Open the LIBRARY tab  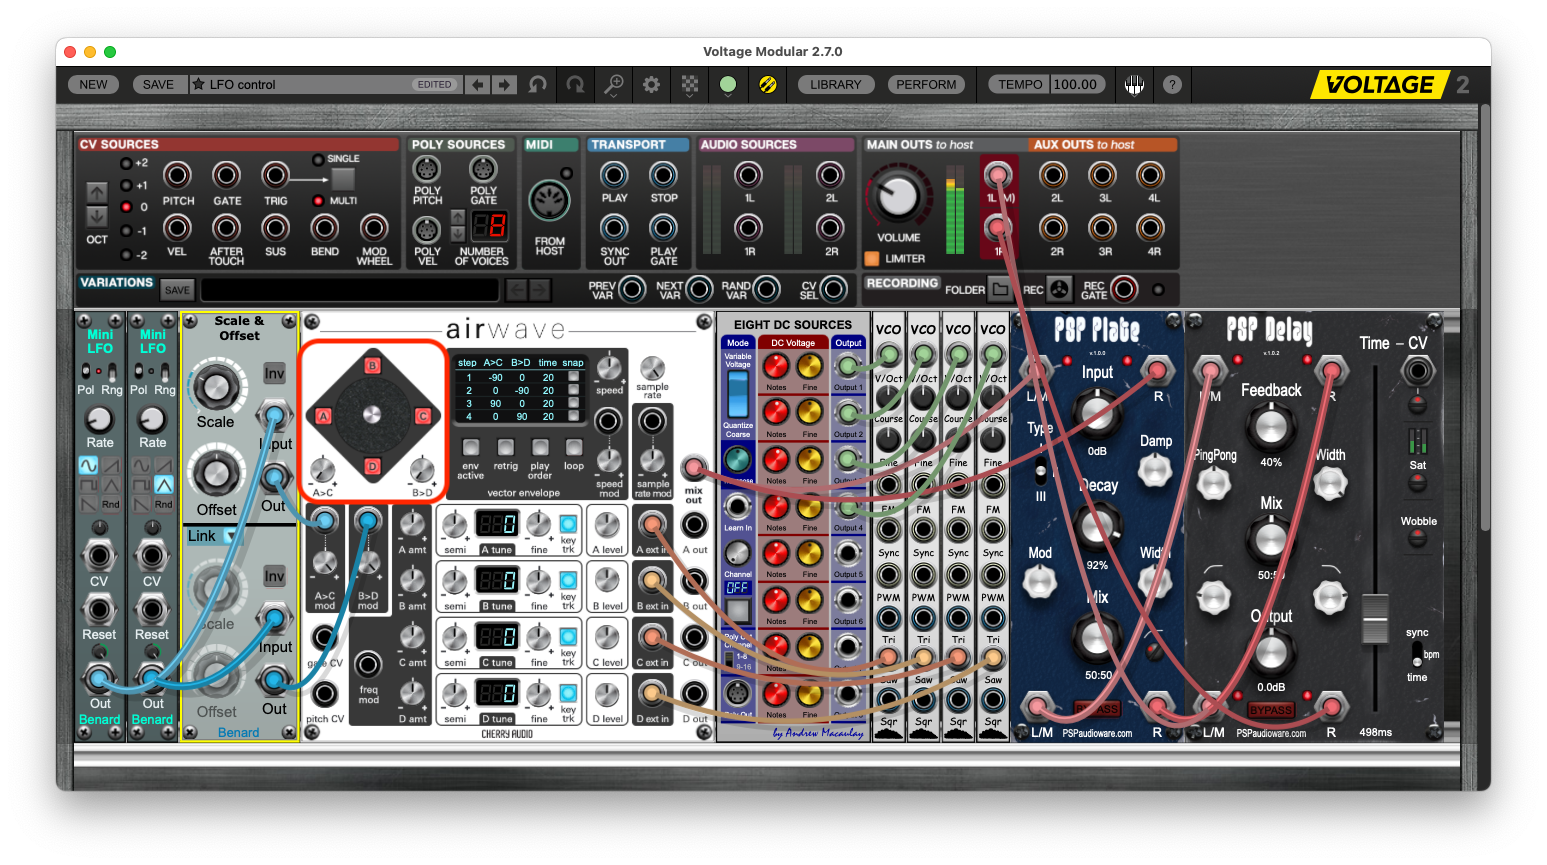[836, 85]
